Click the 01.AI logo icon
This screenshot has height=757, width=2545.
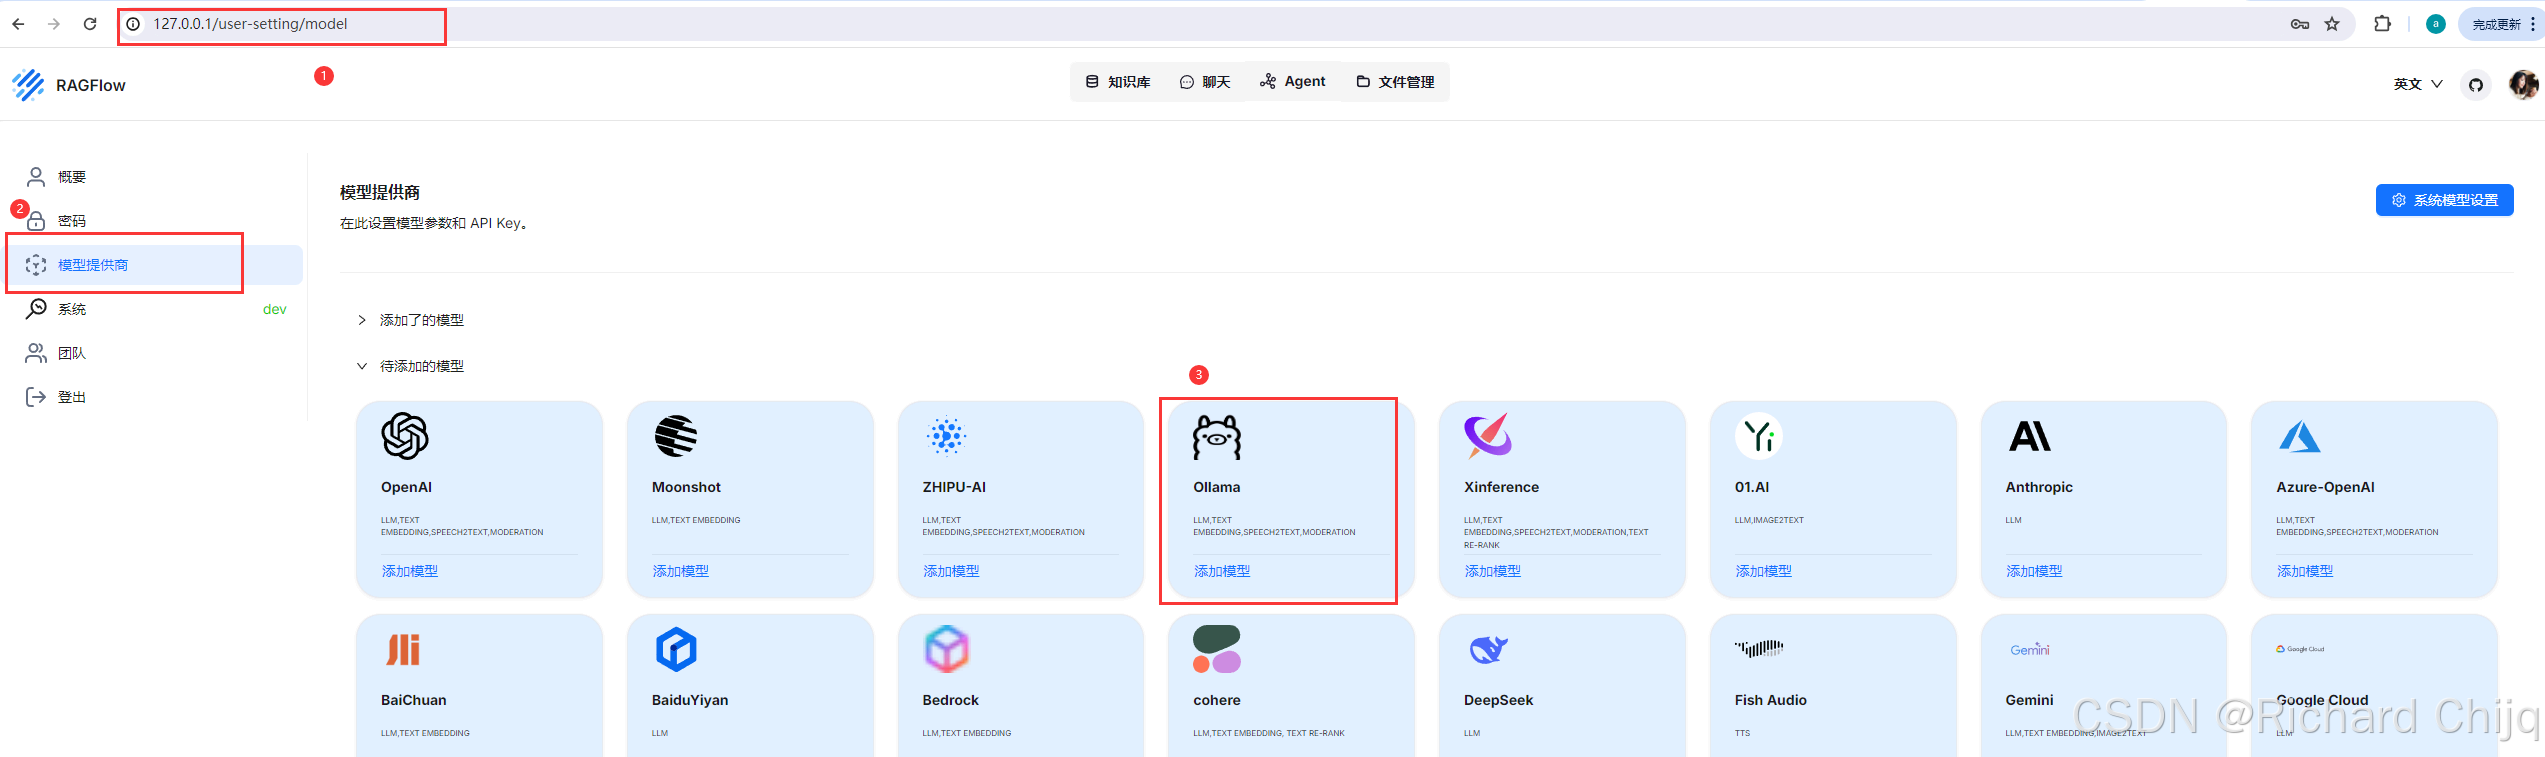(1759, 436)
